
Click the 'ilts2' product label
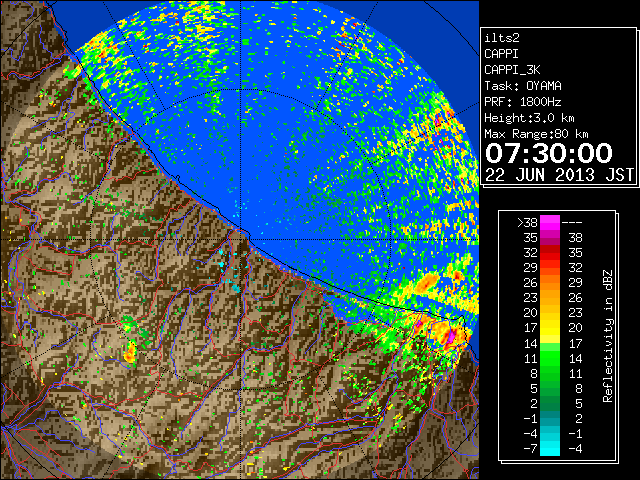pos(502,38)
